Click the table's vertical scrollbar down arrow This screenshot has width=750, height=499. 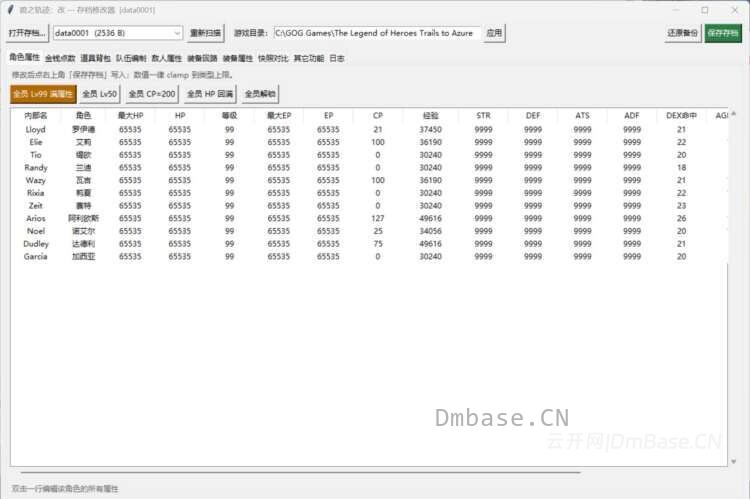pyautogui.click(x=734, y=462)
